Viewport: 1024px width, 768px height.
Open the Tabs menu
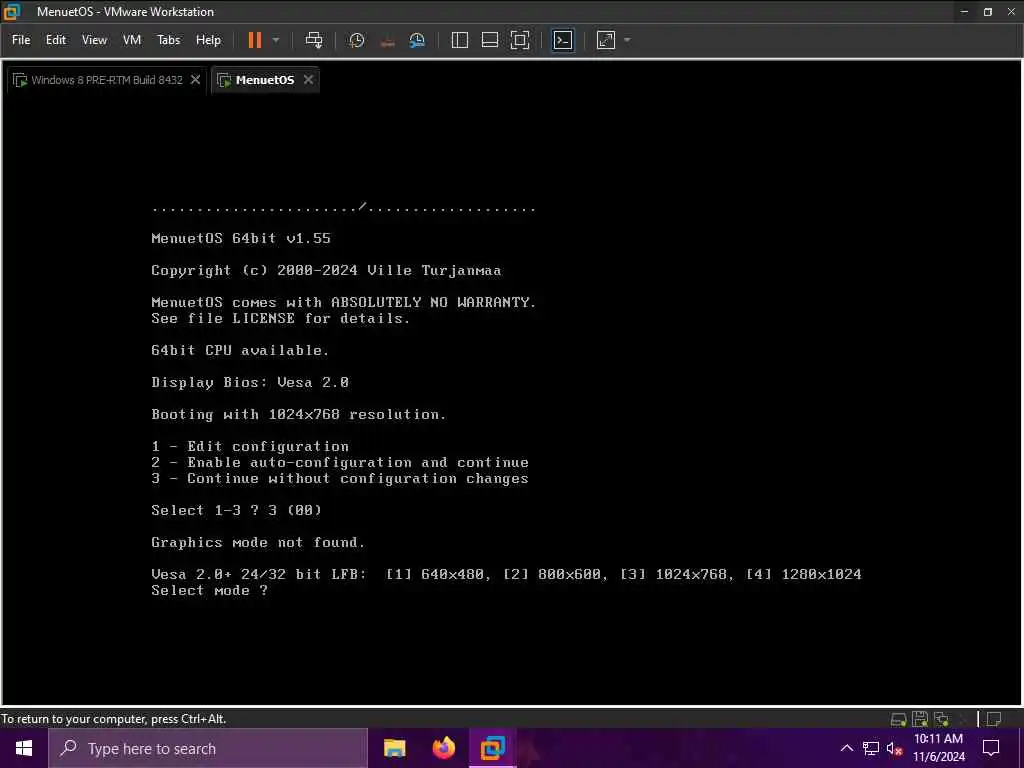[x=168, y=40]
